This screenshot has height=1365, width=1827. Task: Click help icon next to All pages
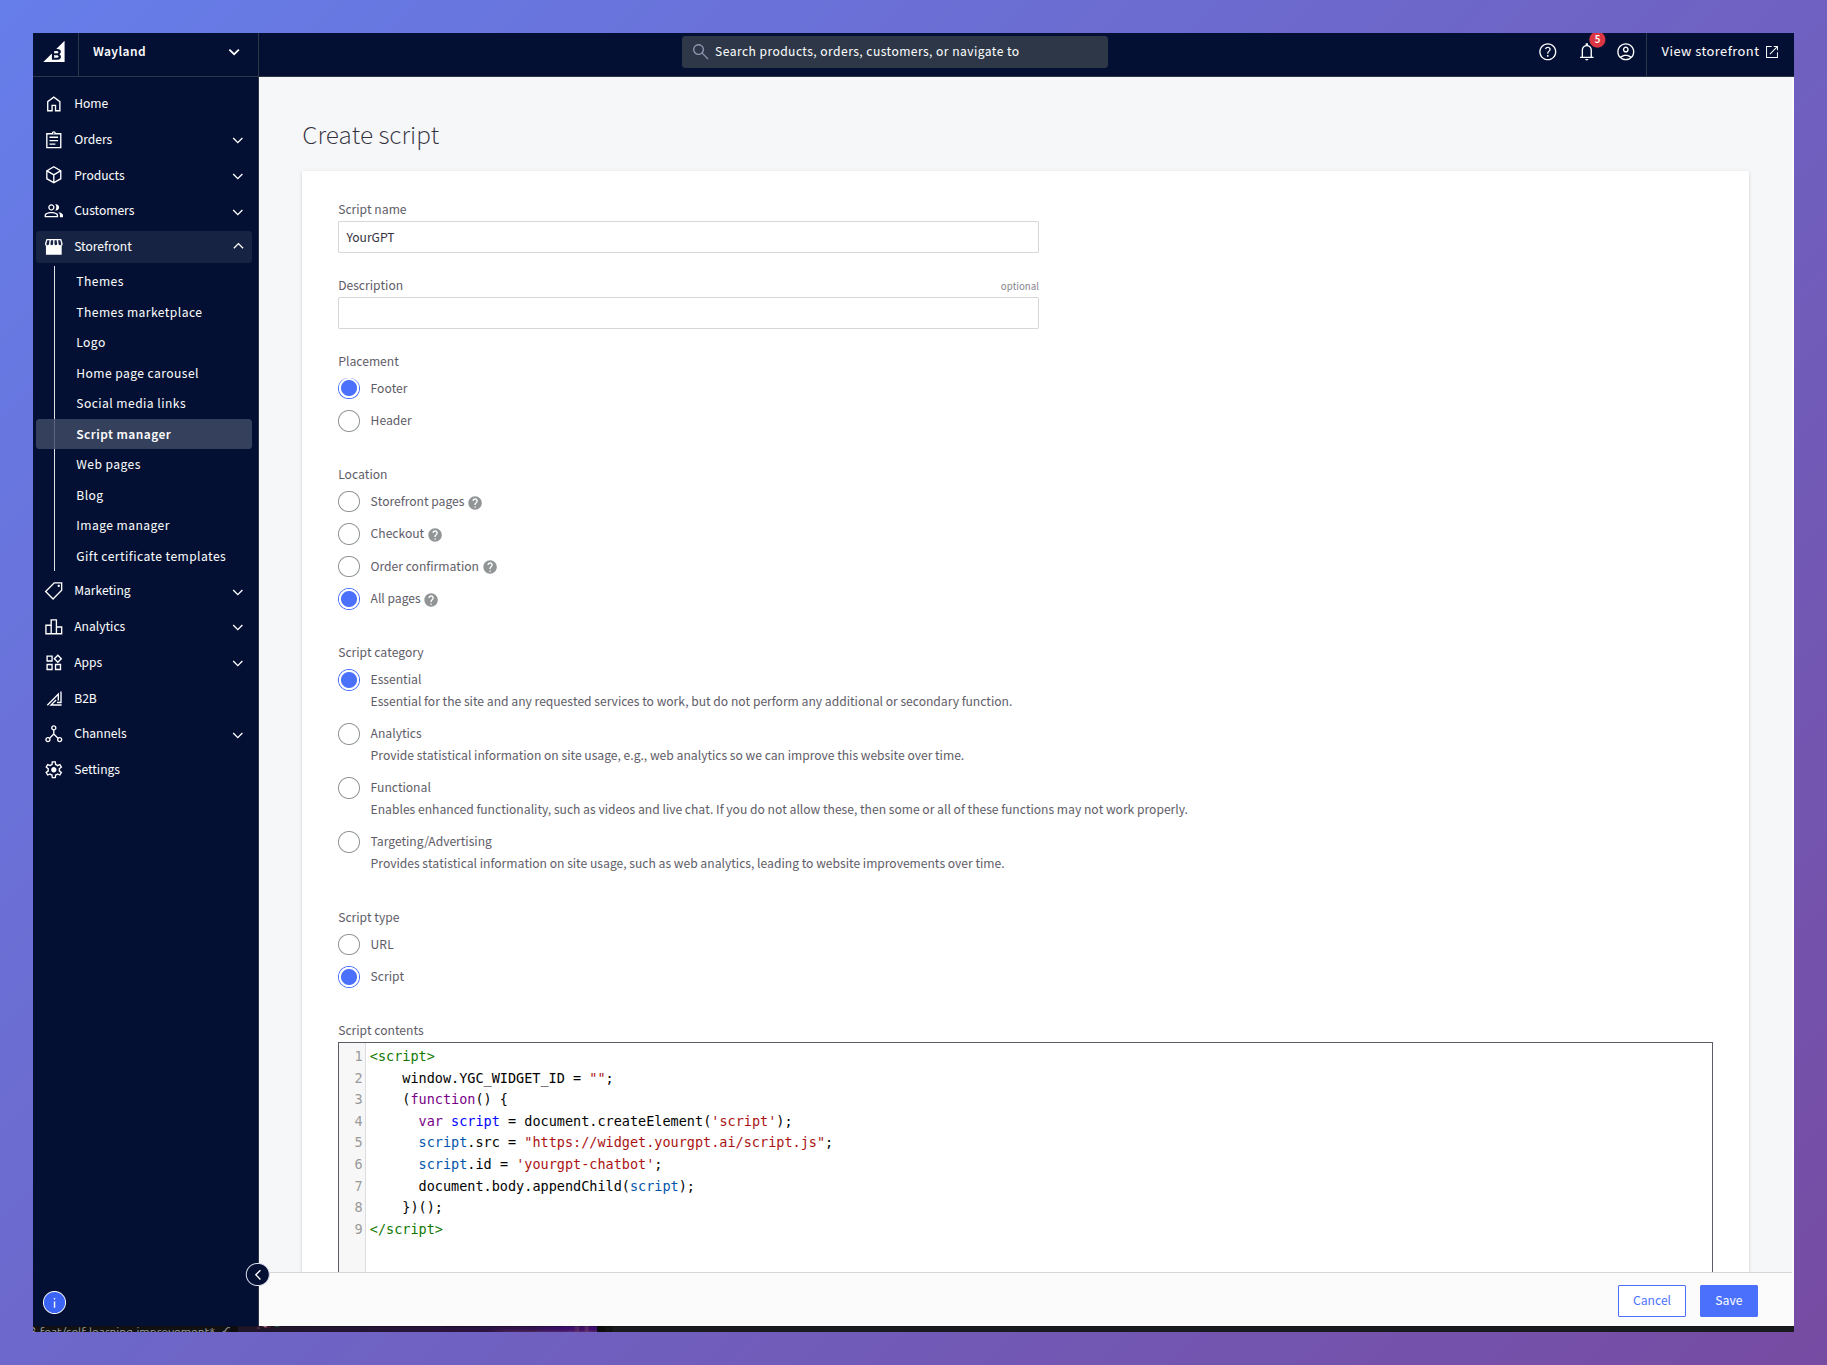431,600
